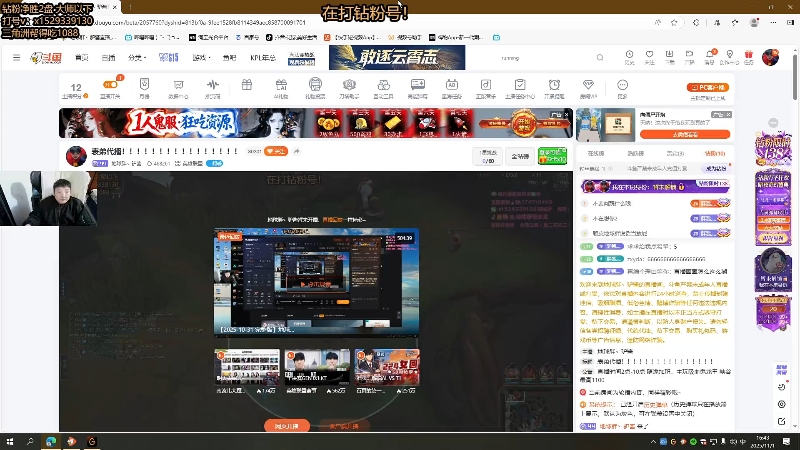This screenshot has height=450, width=800.
Task: Close the ad banner above the stream title
Action: coord(566,114)
